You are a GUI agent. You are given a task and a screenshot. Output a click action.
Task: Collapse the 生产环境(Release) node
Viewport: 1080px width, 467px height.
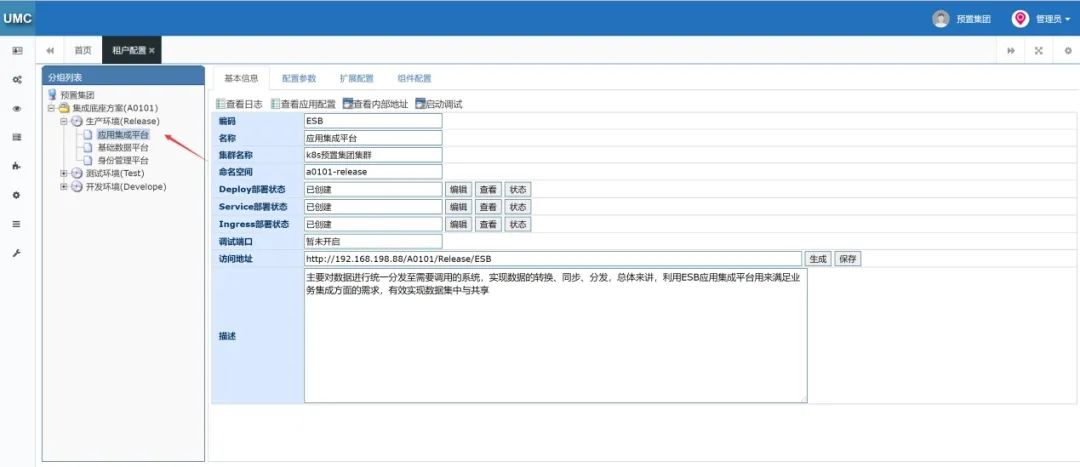point(63,121)
